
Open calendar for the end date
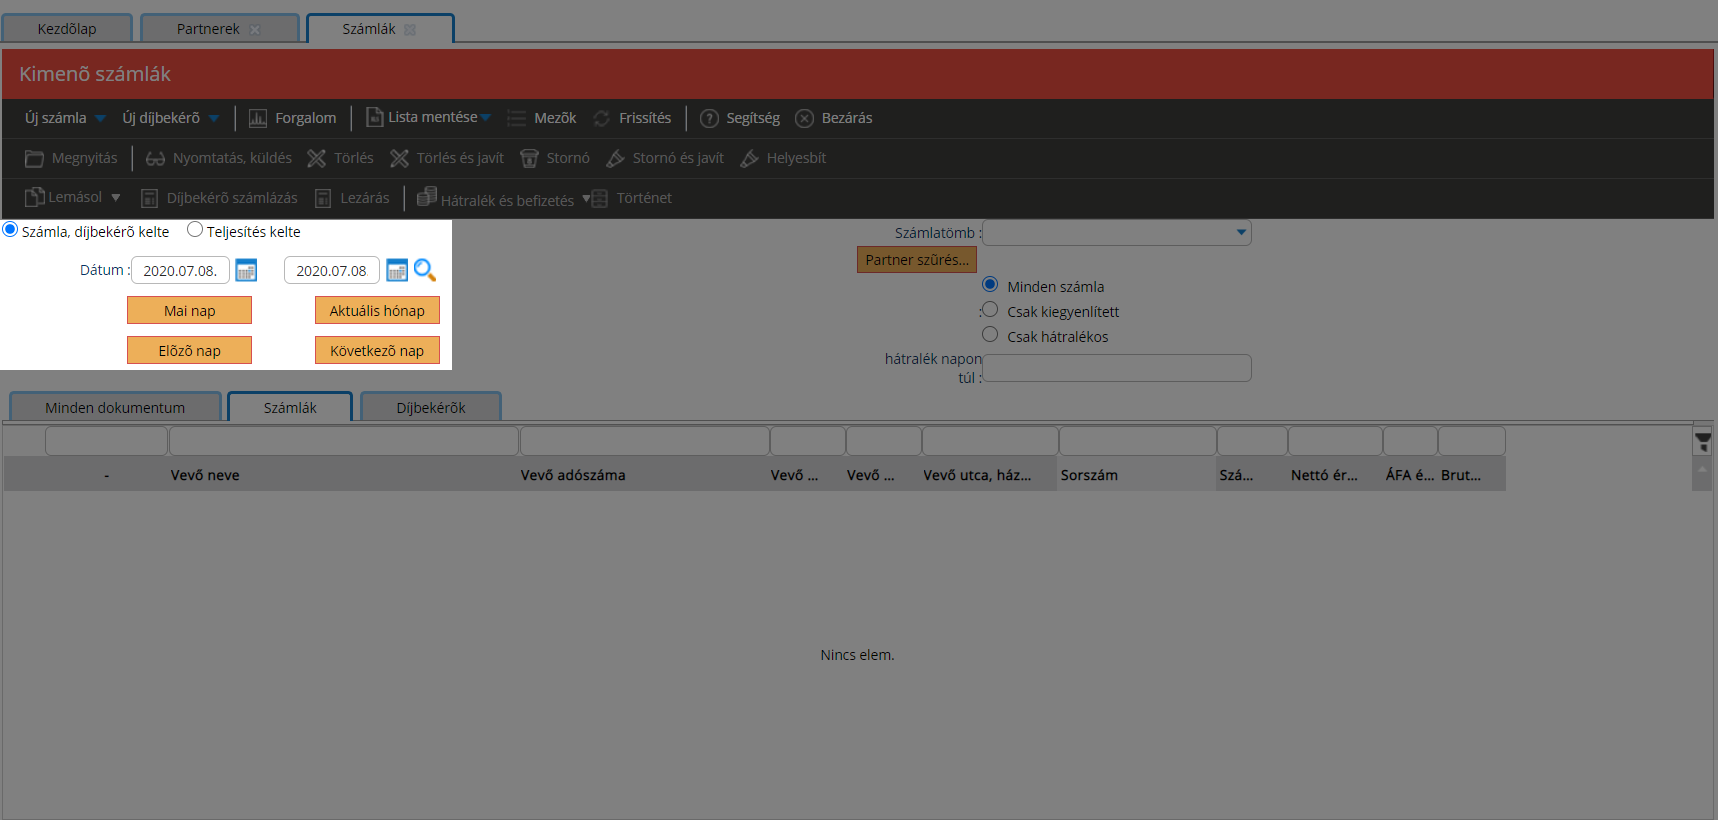[397, 270]
